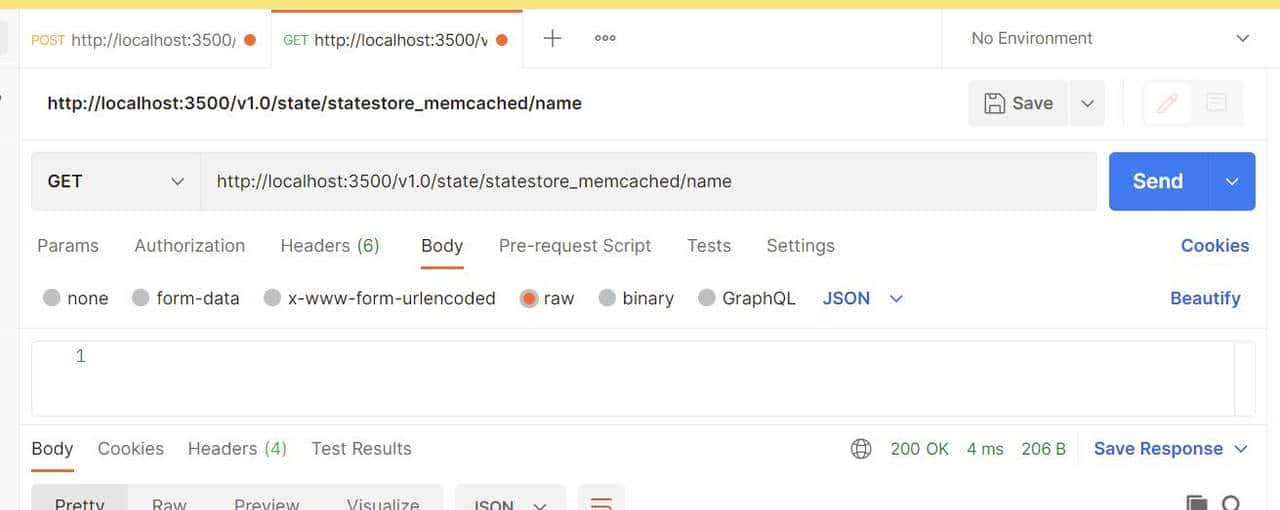
Task: Expand the Save button arrow options
Action: pos(1087,103)
